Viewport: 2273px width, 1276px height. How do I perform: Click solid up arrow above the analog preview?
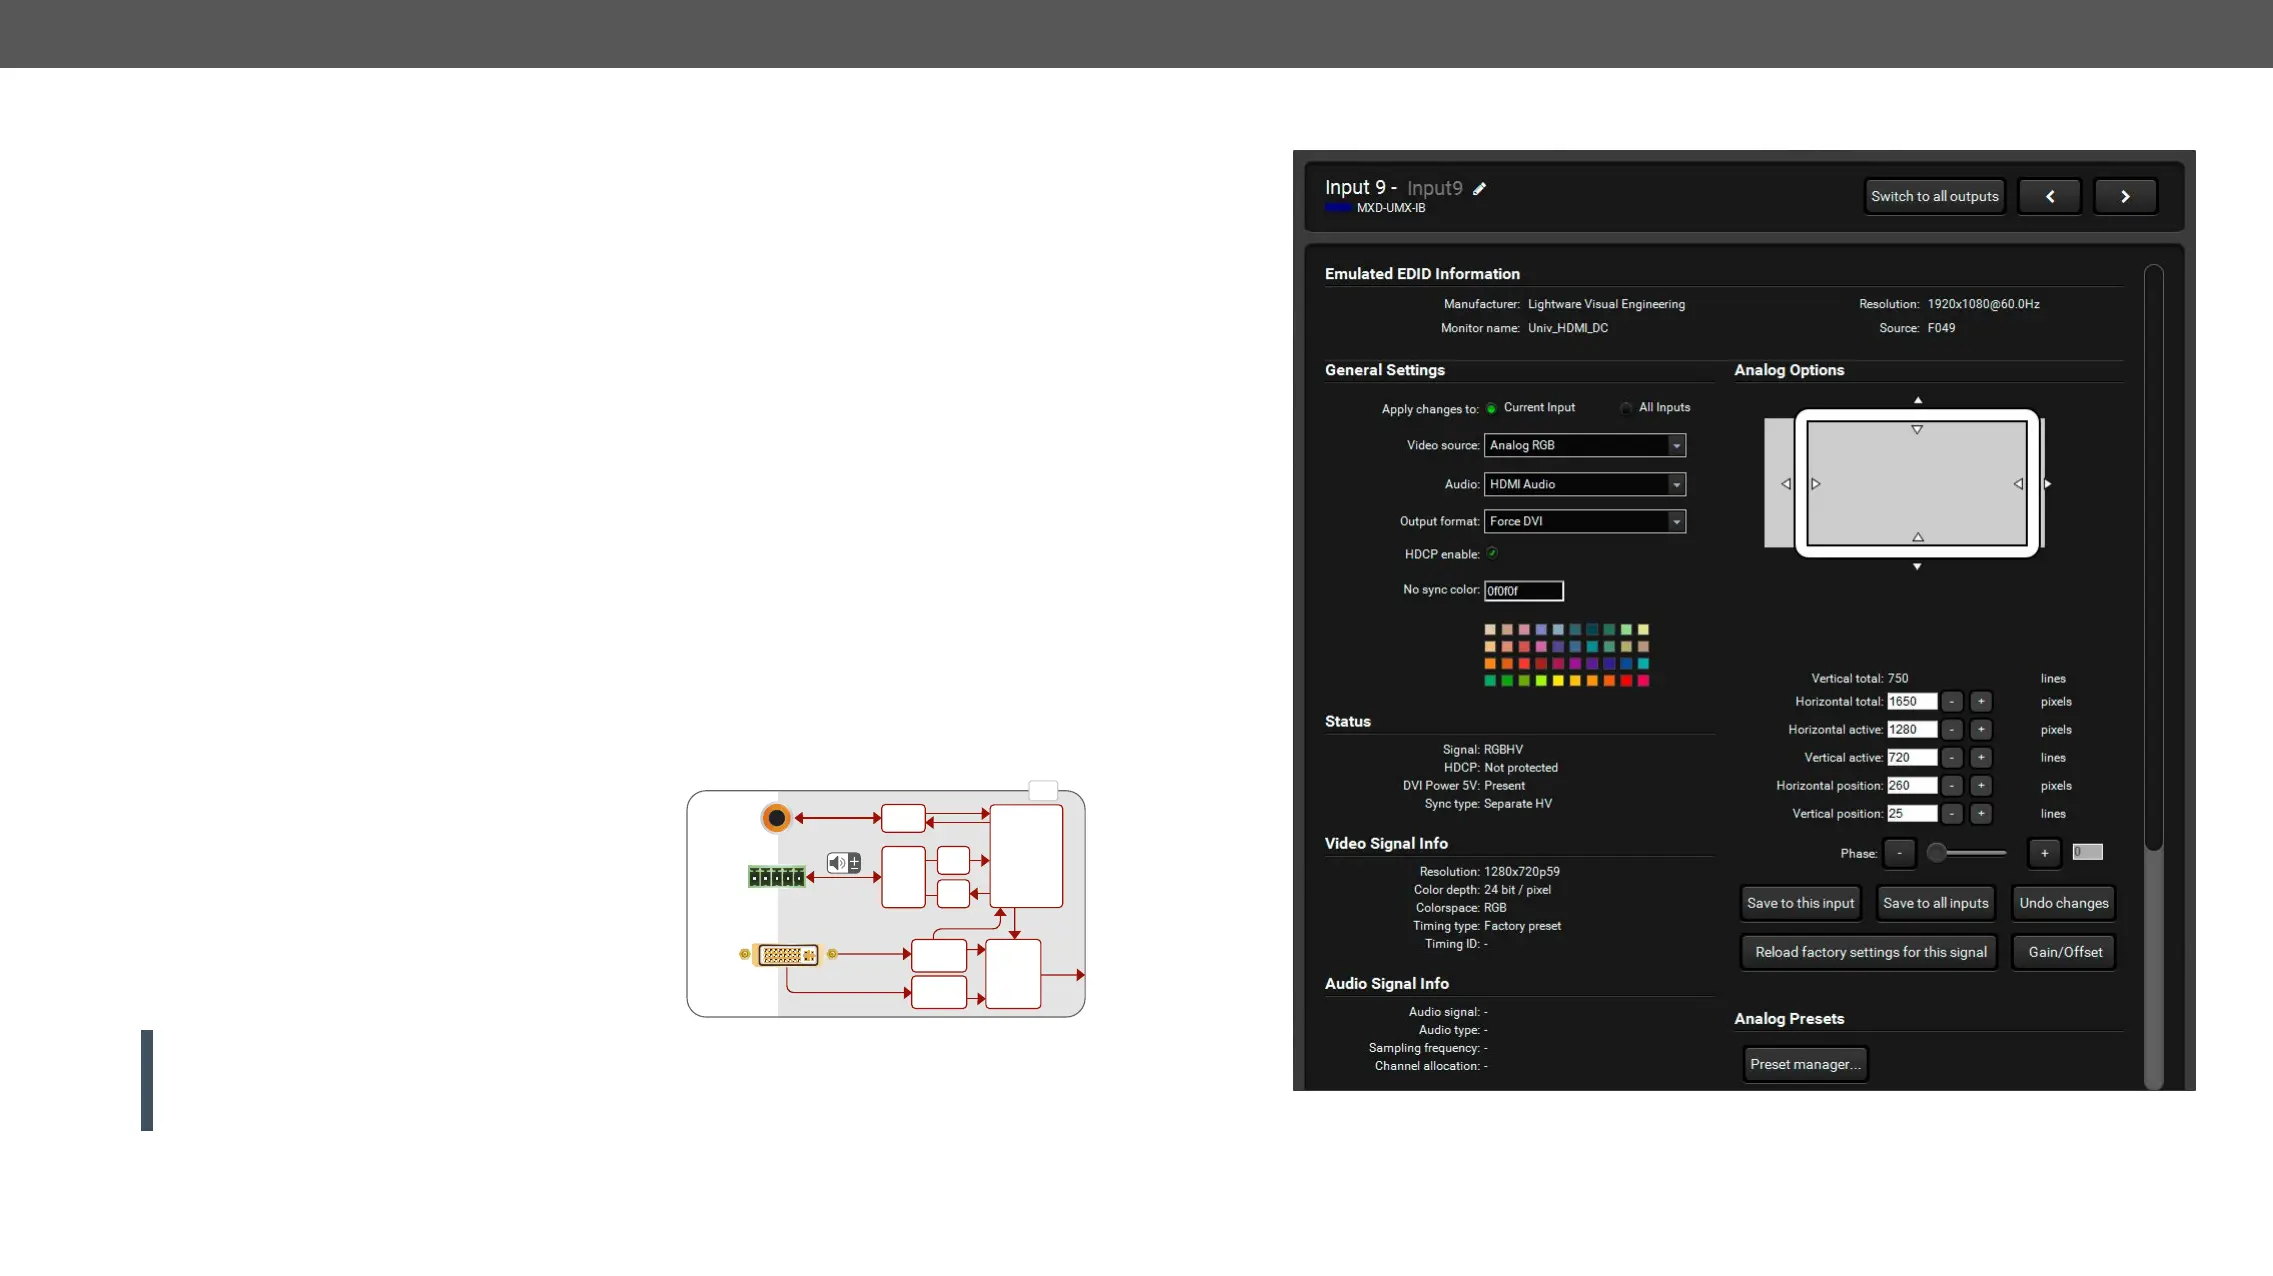click(x=1917, y=400)
